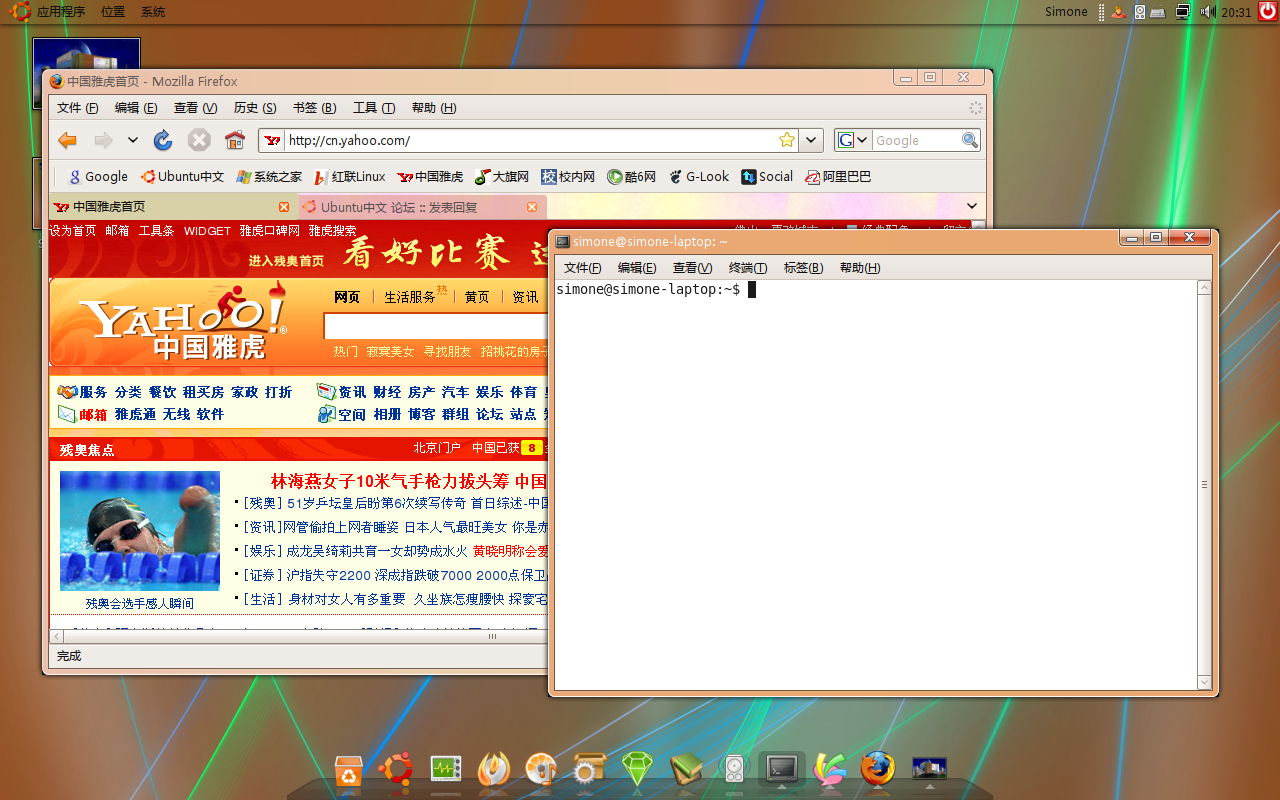Image resolution: width=1280 pixels, height=800 pixels.
Task: Open the Ubuntu中文 bookmark
Action: [x=182, y=177]
